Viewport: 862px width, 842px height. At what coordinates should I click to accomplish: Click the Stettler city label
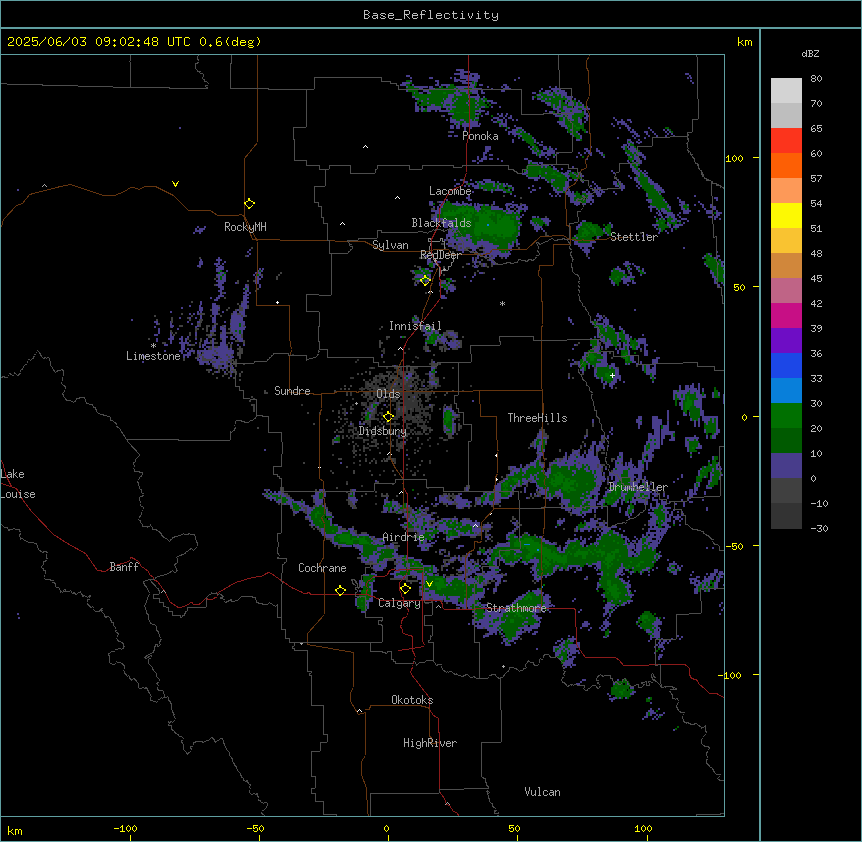[x=634, y=237]
